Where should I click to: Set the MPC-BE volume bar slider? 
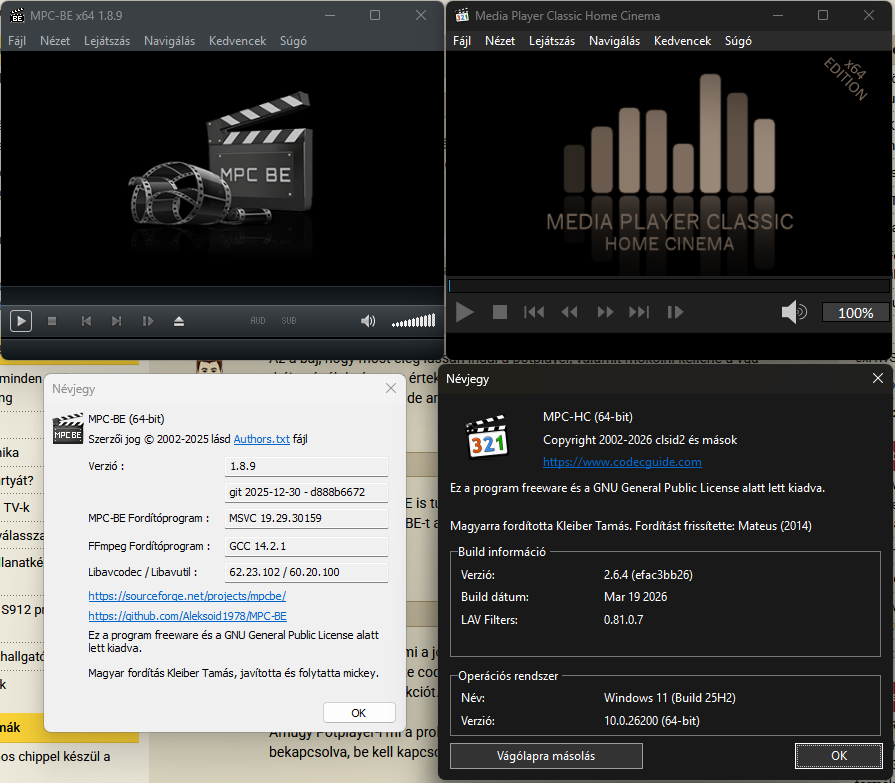413,321
